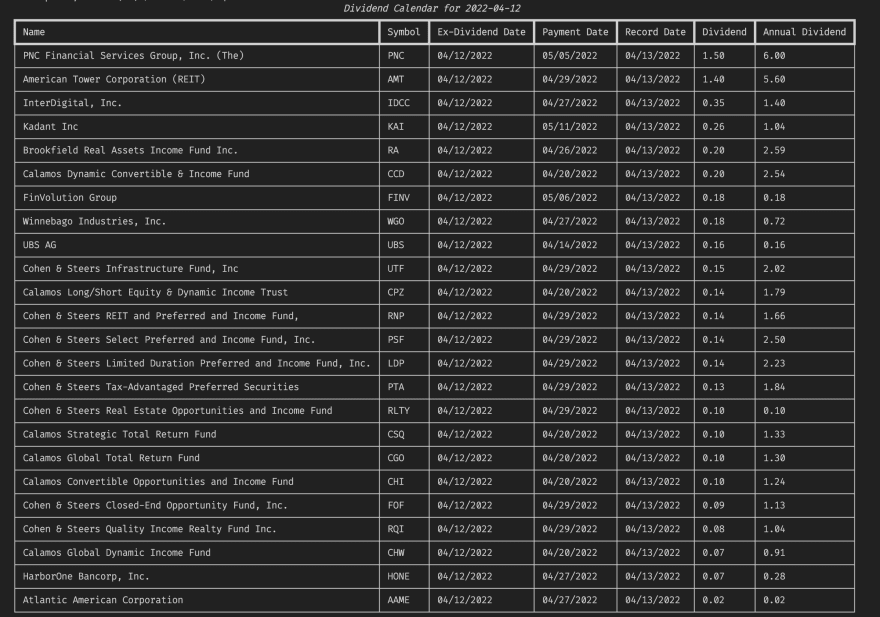Select Cohen & Steers Tax-Advantaged Preferred Securities

coord(161,387)
